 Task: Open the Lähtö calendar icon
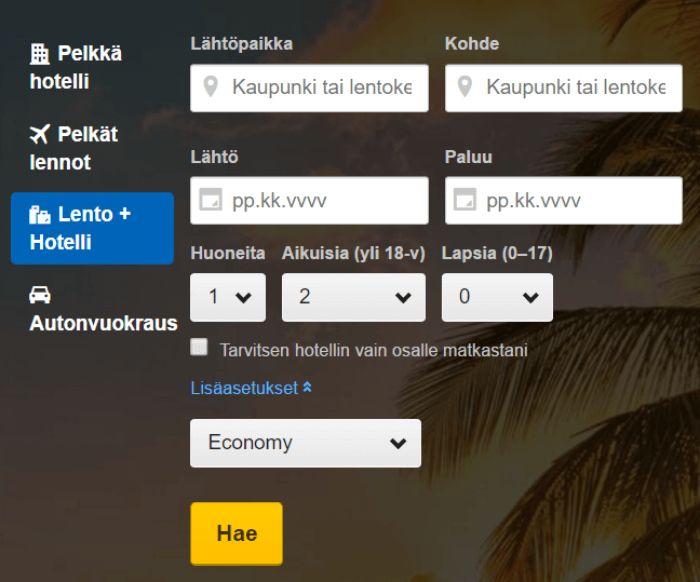(210, 201)
